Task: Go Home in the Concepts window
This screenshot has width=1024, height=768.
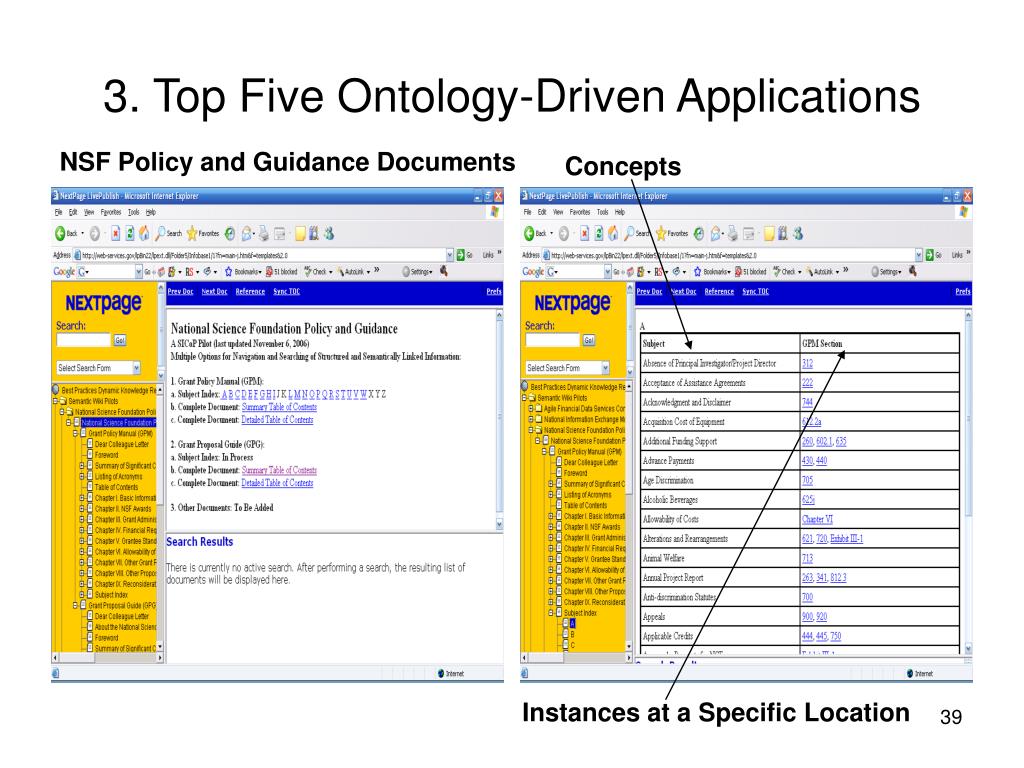Action: [x=613, y=233]
